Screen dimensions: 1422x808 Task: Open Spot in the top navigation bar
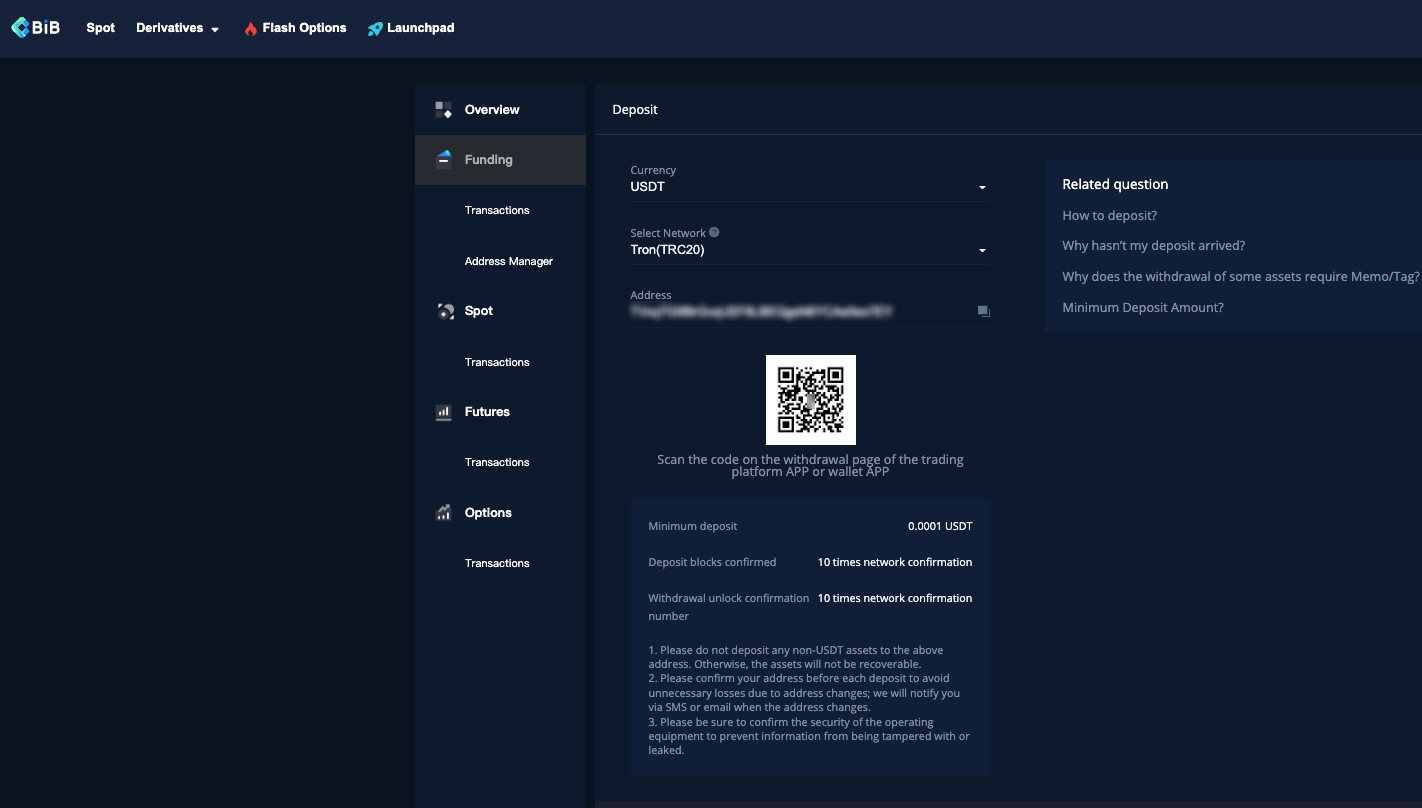(101, 28)
